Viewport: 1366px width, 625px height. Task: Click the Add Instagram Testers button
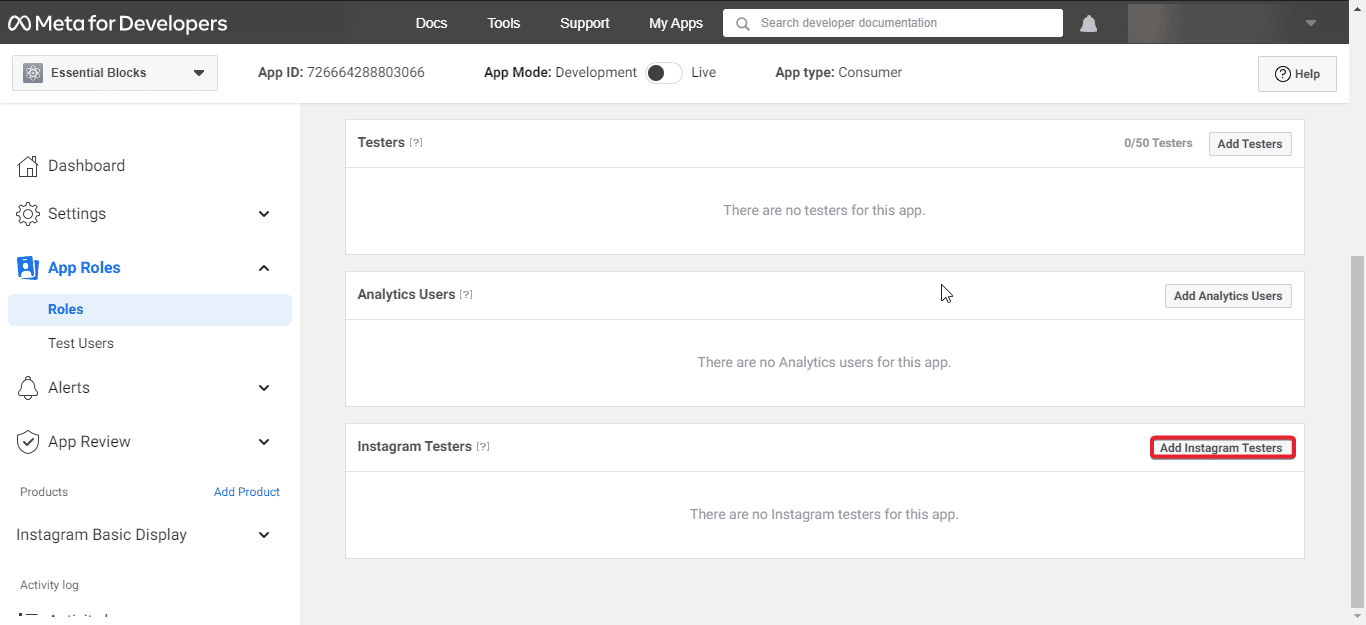[x=1221, y=448]
